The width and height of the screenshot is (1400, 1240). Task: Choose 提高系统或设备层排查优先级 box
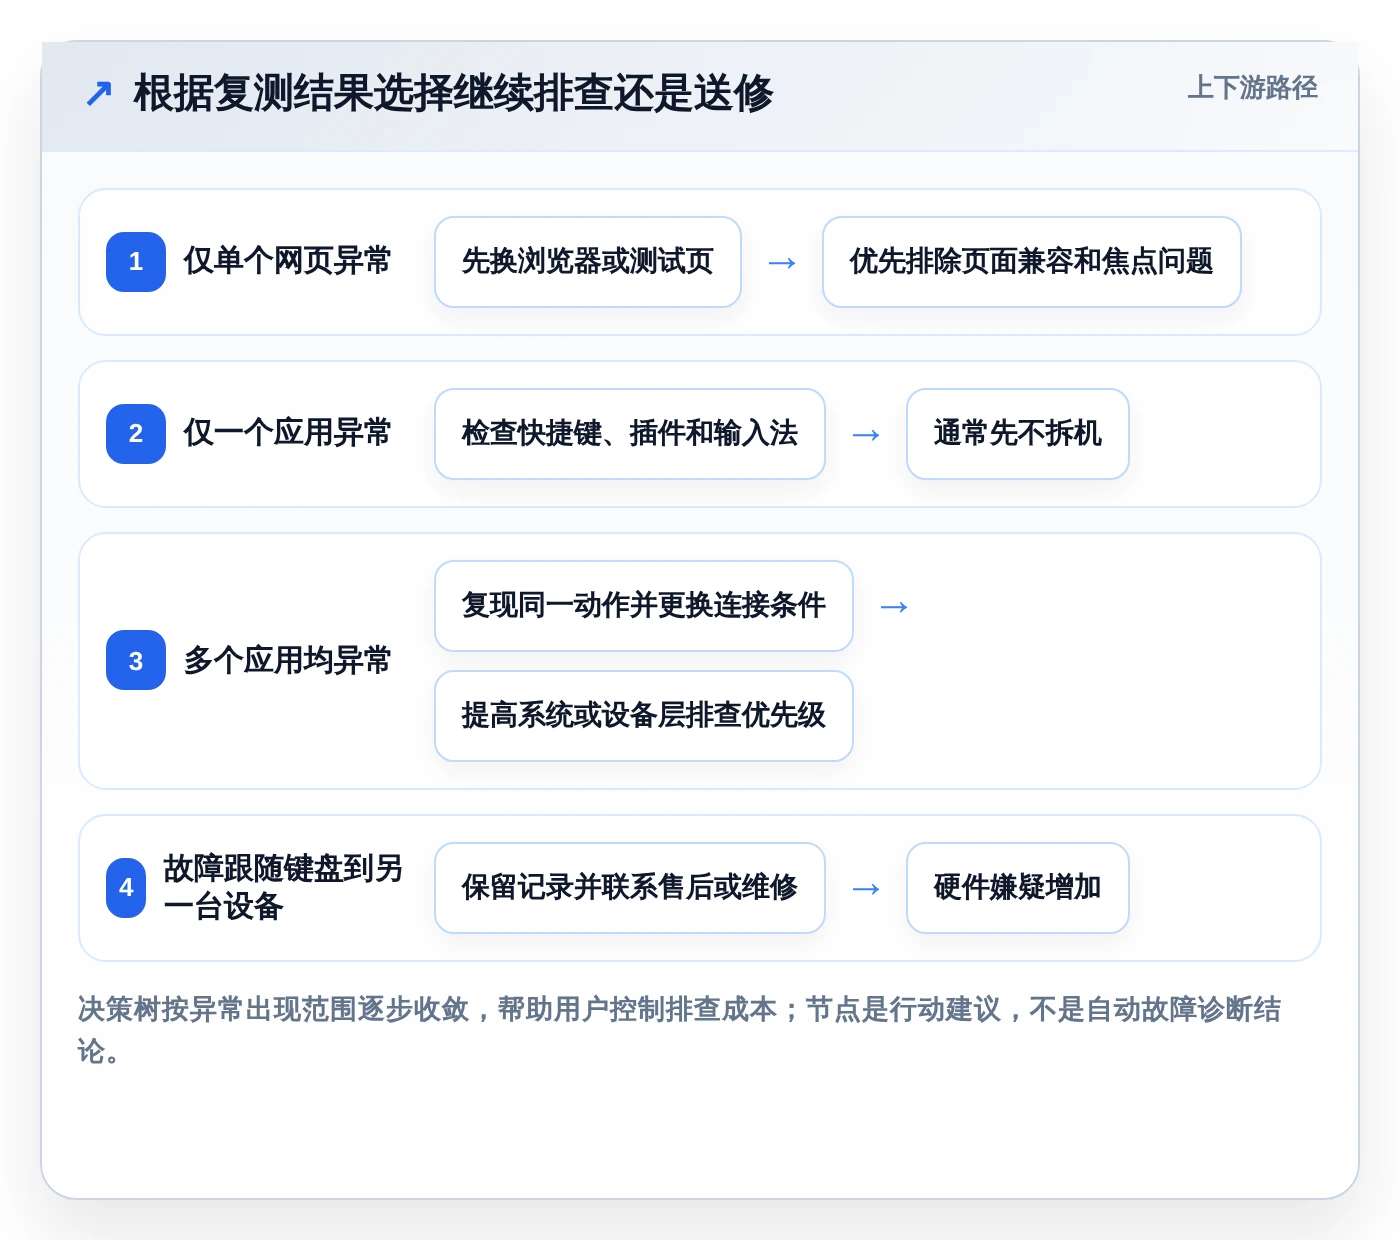(644, 716)
